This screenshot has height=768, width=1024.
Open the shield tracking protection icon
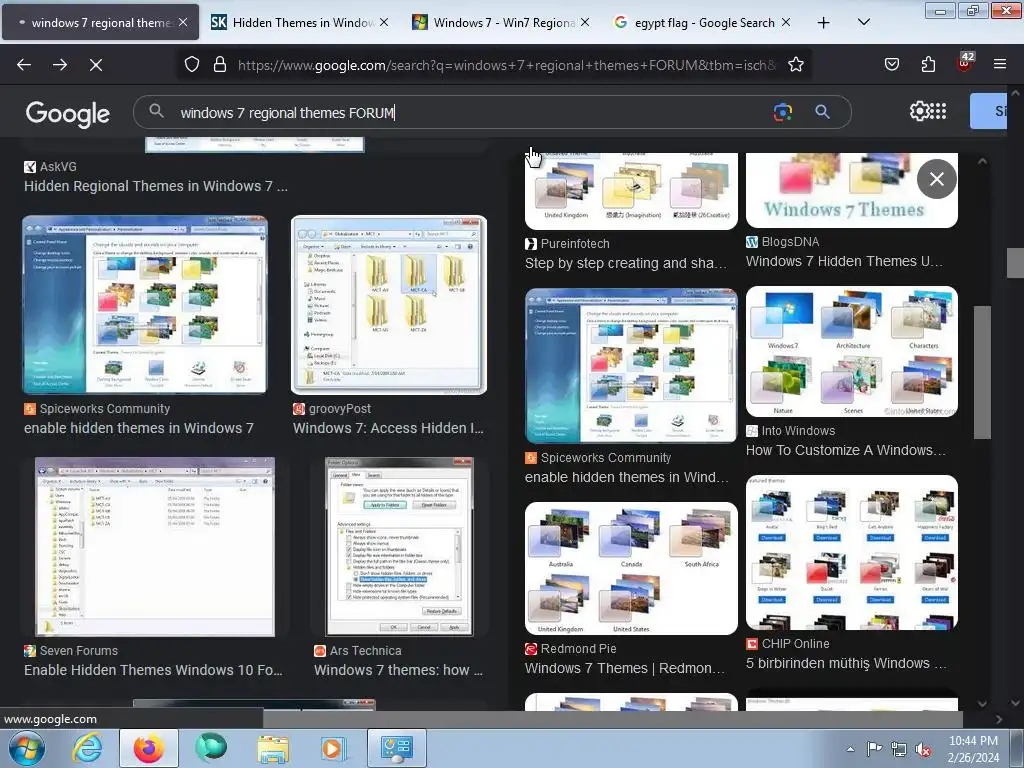click(x=191, y=65)
